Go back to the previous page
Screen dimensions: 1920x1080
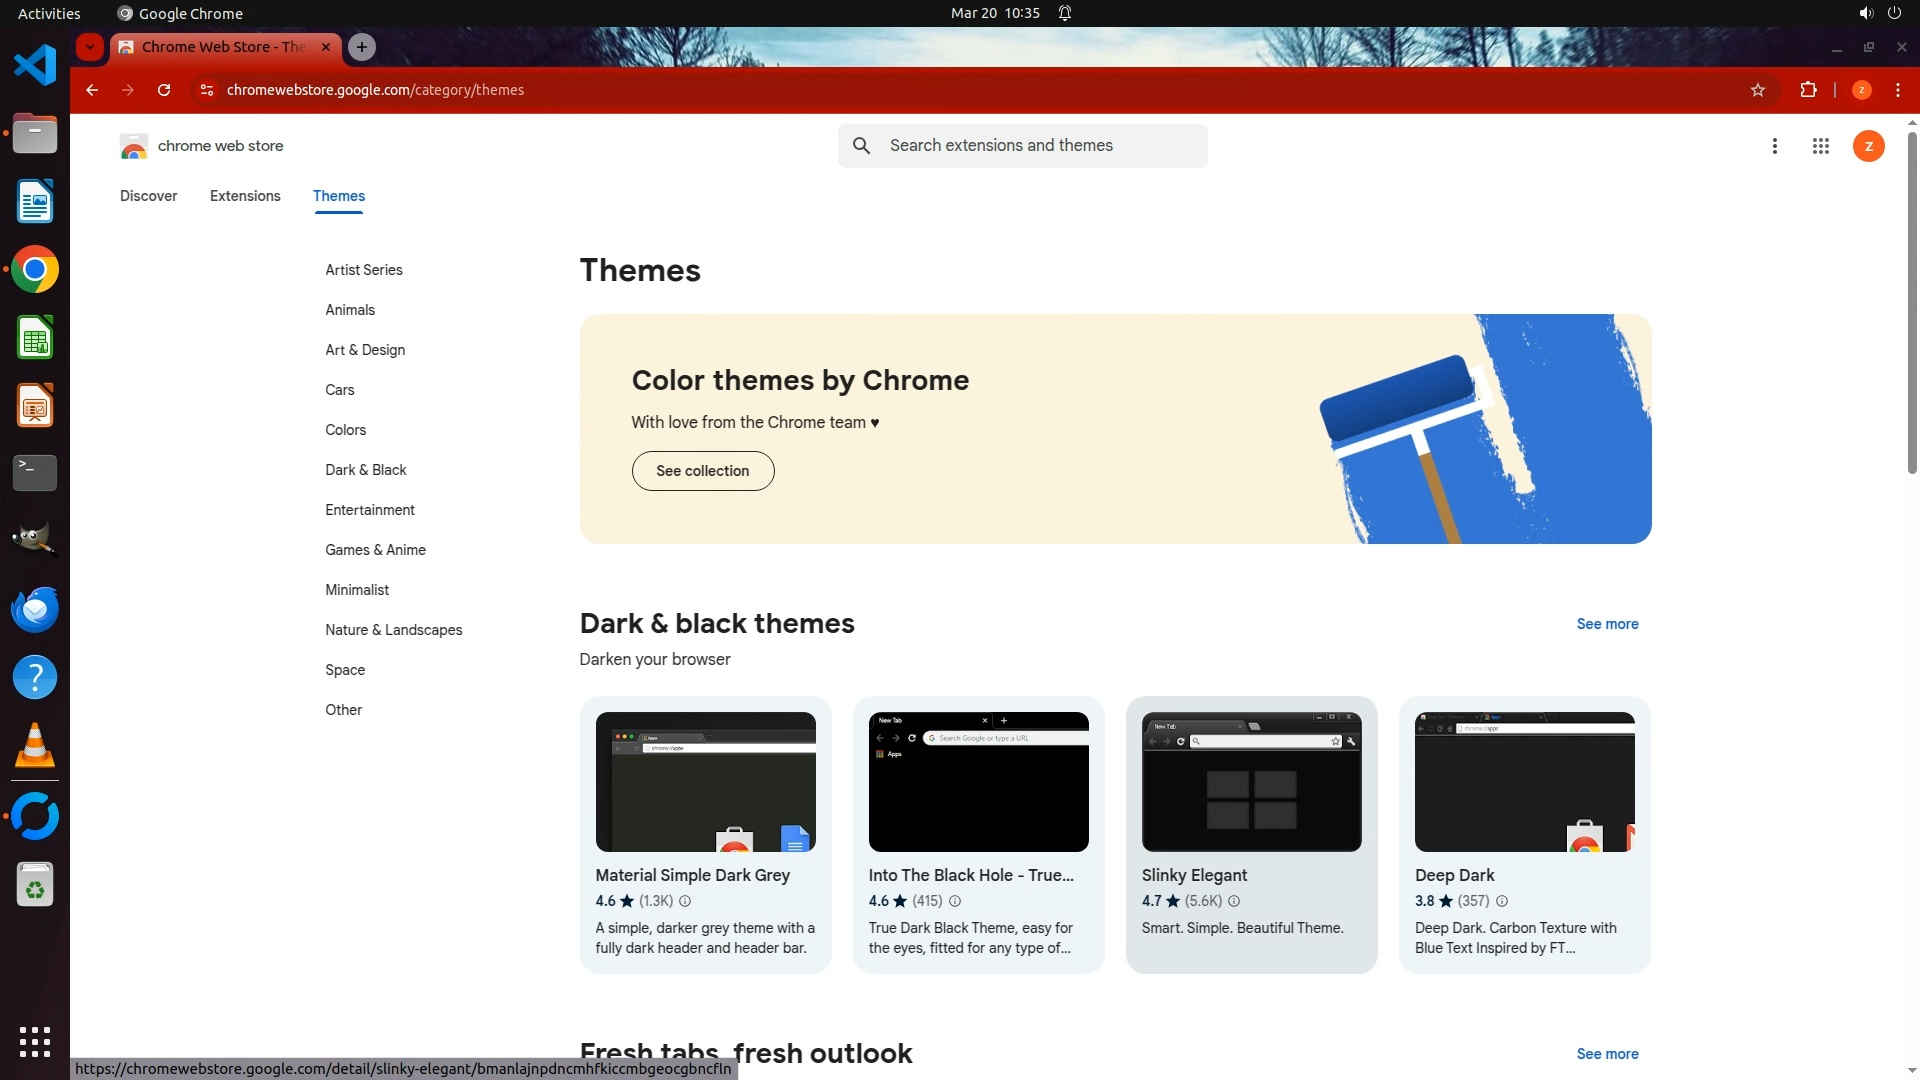(x=92, y=90)
